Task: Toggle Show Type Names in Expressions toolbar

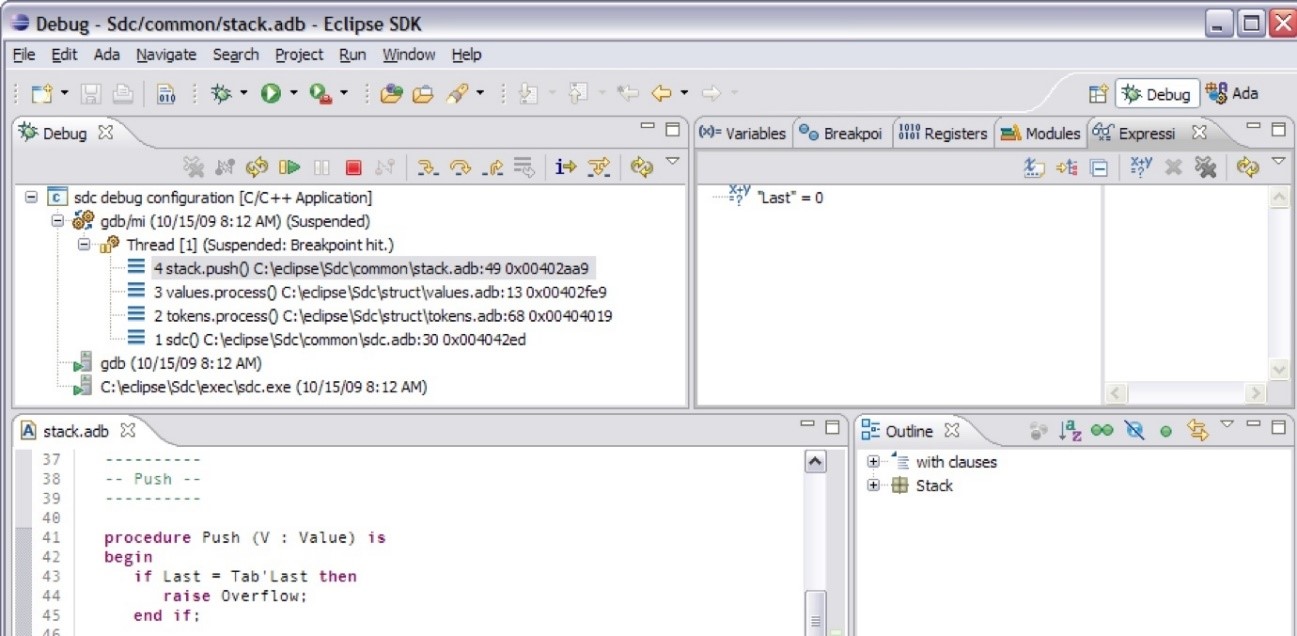Action: (1034, 168)
